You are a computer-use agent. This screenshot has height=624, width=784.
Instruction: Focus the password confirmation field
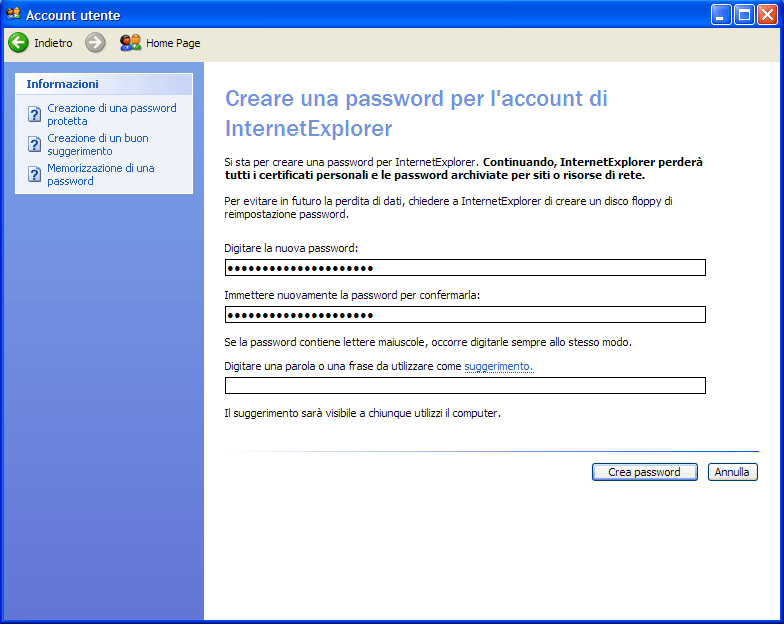point(465,314)
